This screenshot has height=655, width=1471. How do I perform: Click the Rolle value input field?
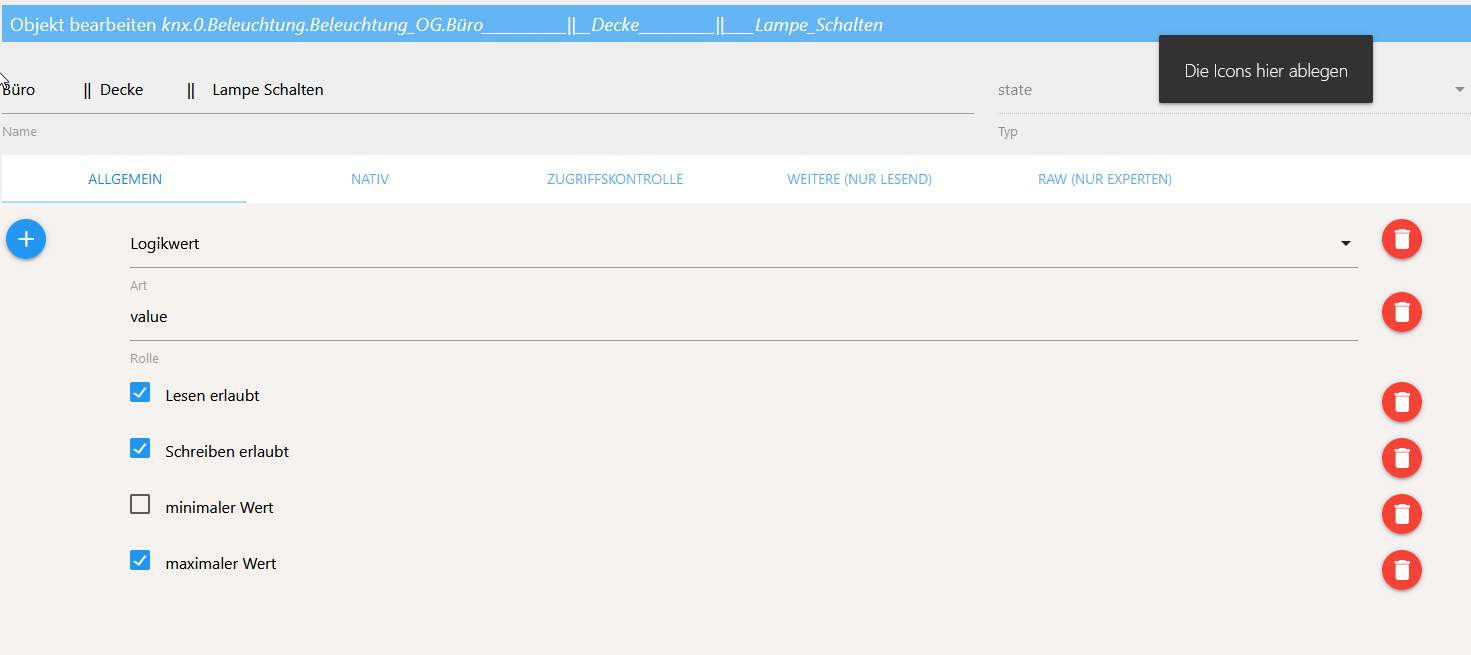744,317
